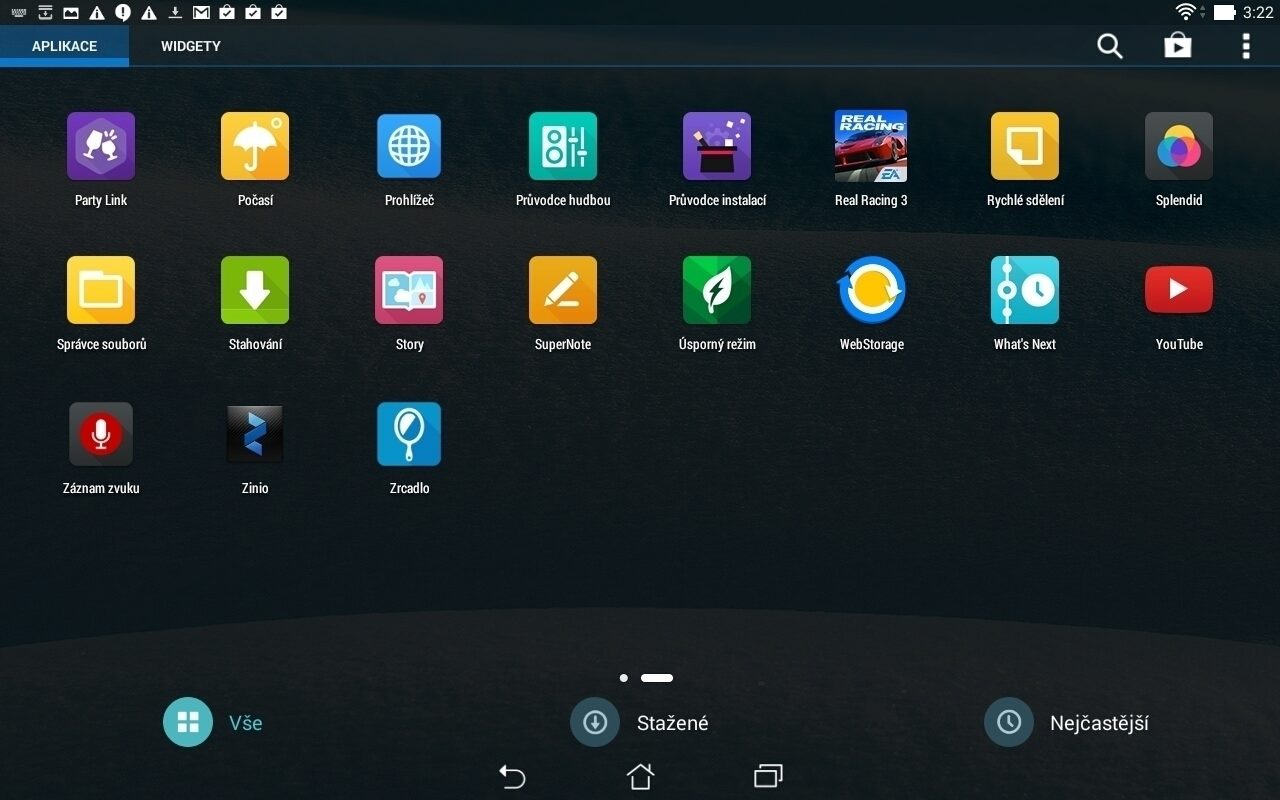Image resolution: width=1280 pixels, height=800 pixels.
Task: Open the three-dot overflow menu
Action: 1246,46
